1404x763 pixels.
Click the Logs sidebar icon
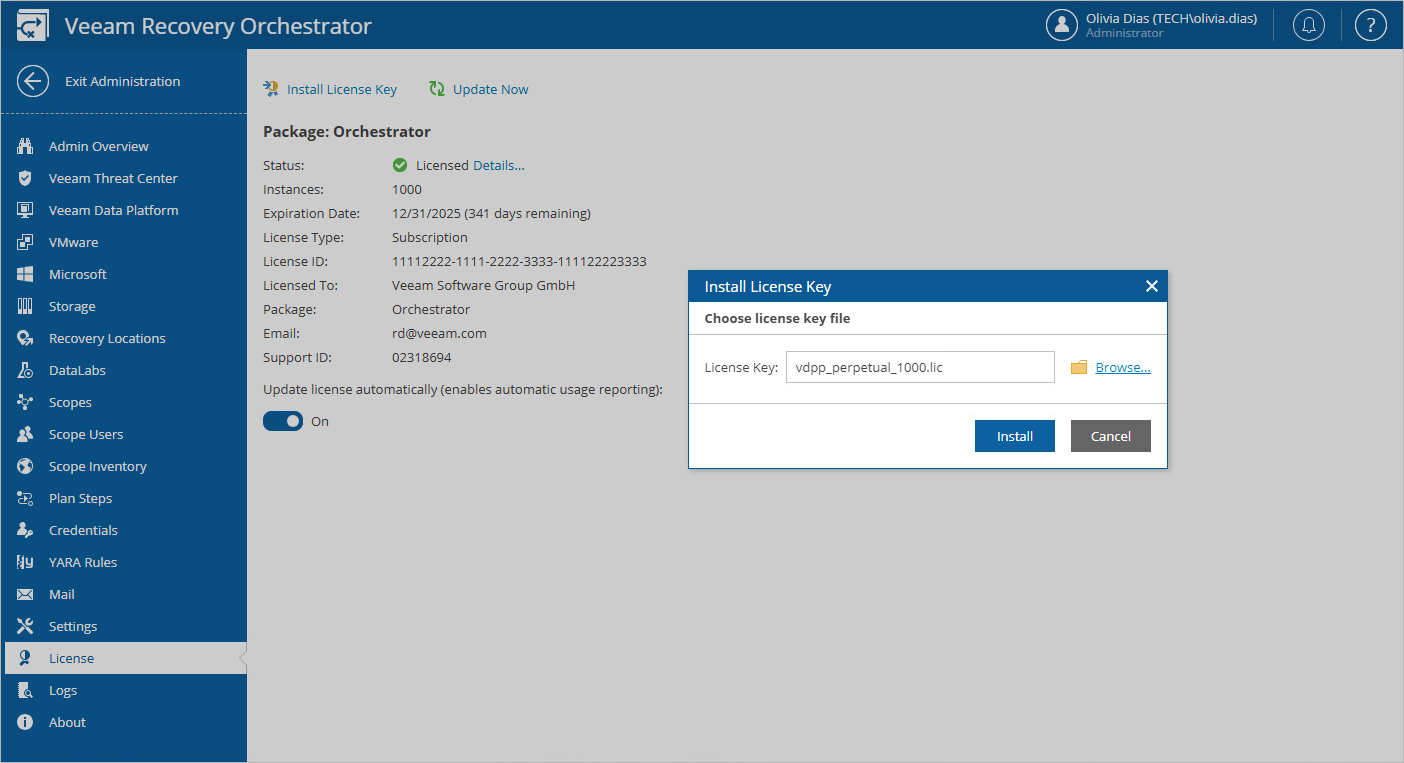(26, 690)
